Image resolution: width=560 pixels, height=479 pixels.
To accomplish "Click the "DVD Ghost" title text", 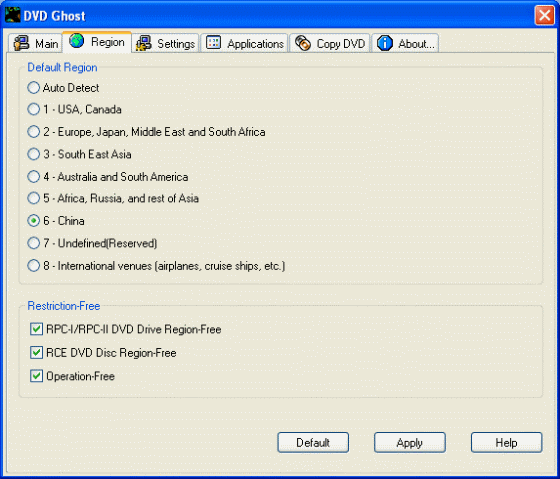I will (54, 16).
